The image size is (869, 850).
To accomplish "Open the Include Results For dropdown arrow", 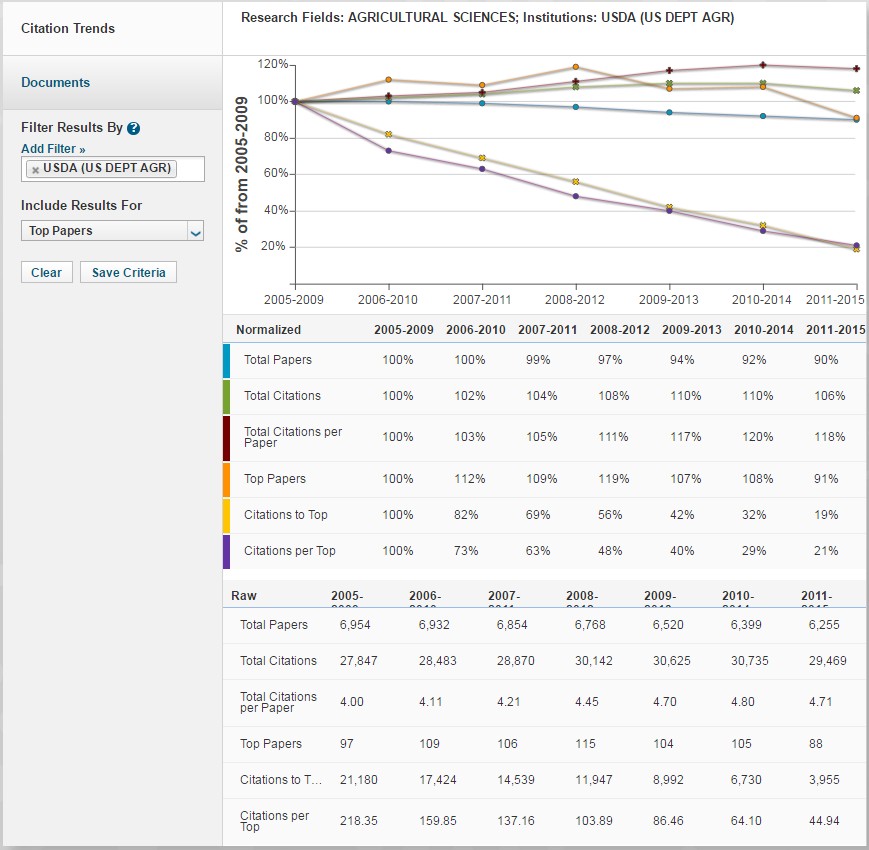I will 196,232.
